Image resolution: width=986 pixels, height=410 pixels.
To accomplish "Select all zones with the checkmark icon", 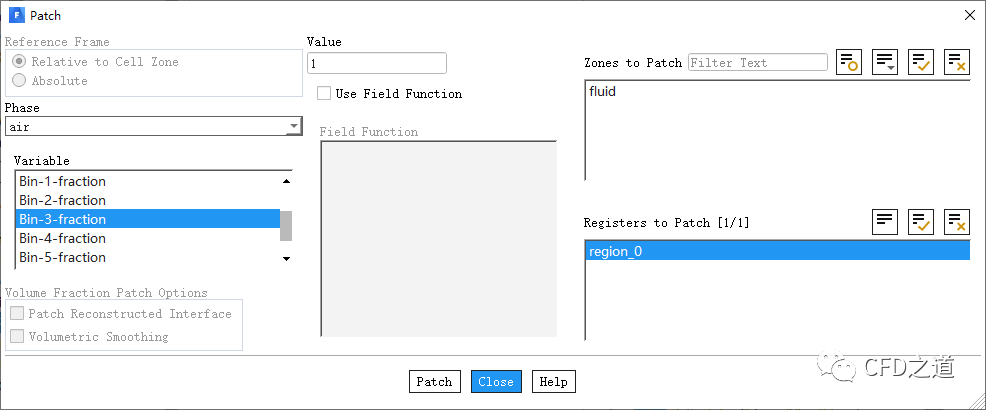I will (921, 62).
